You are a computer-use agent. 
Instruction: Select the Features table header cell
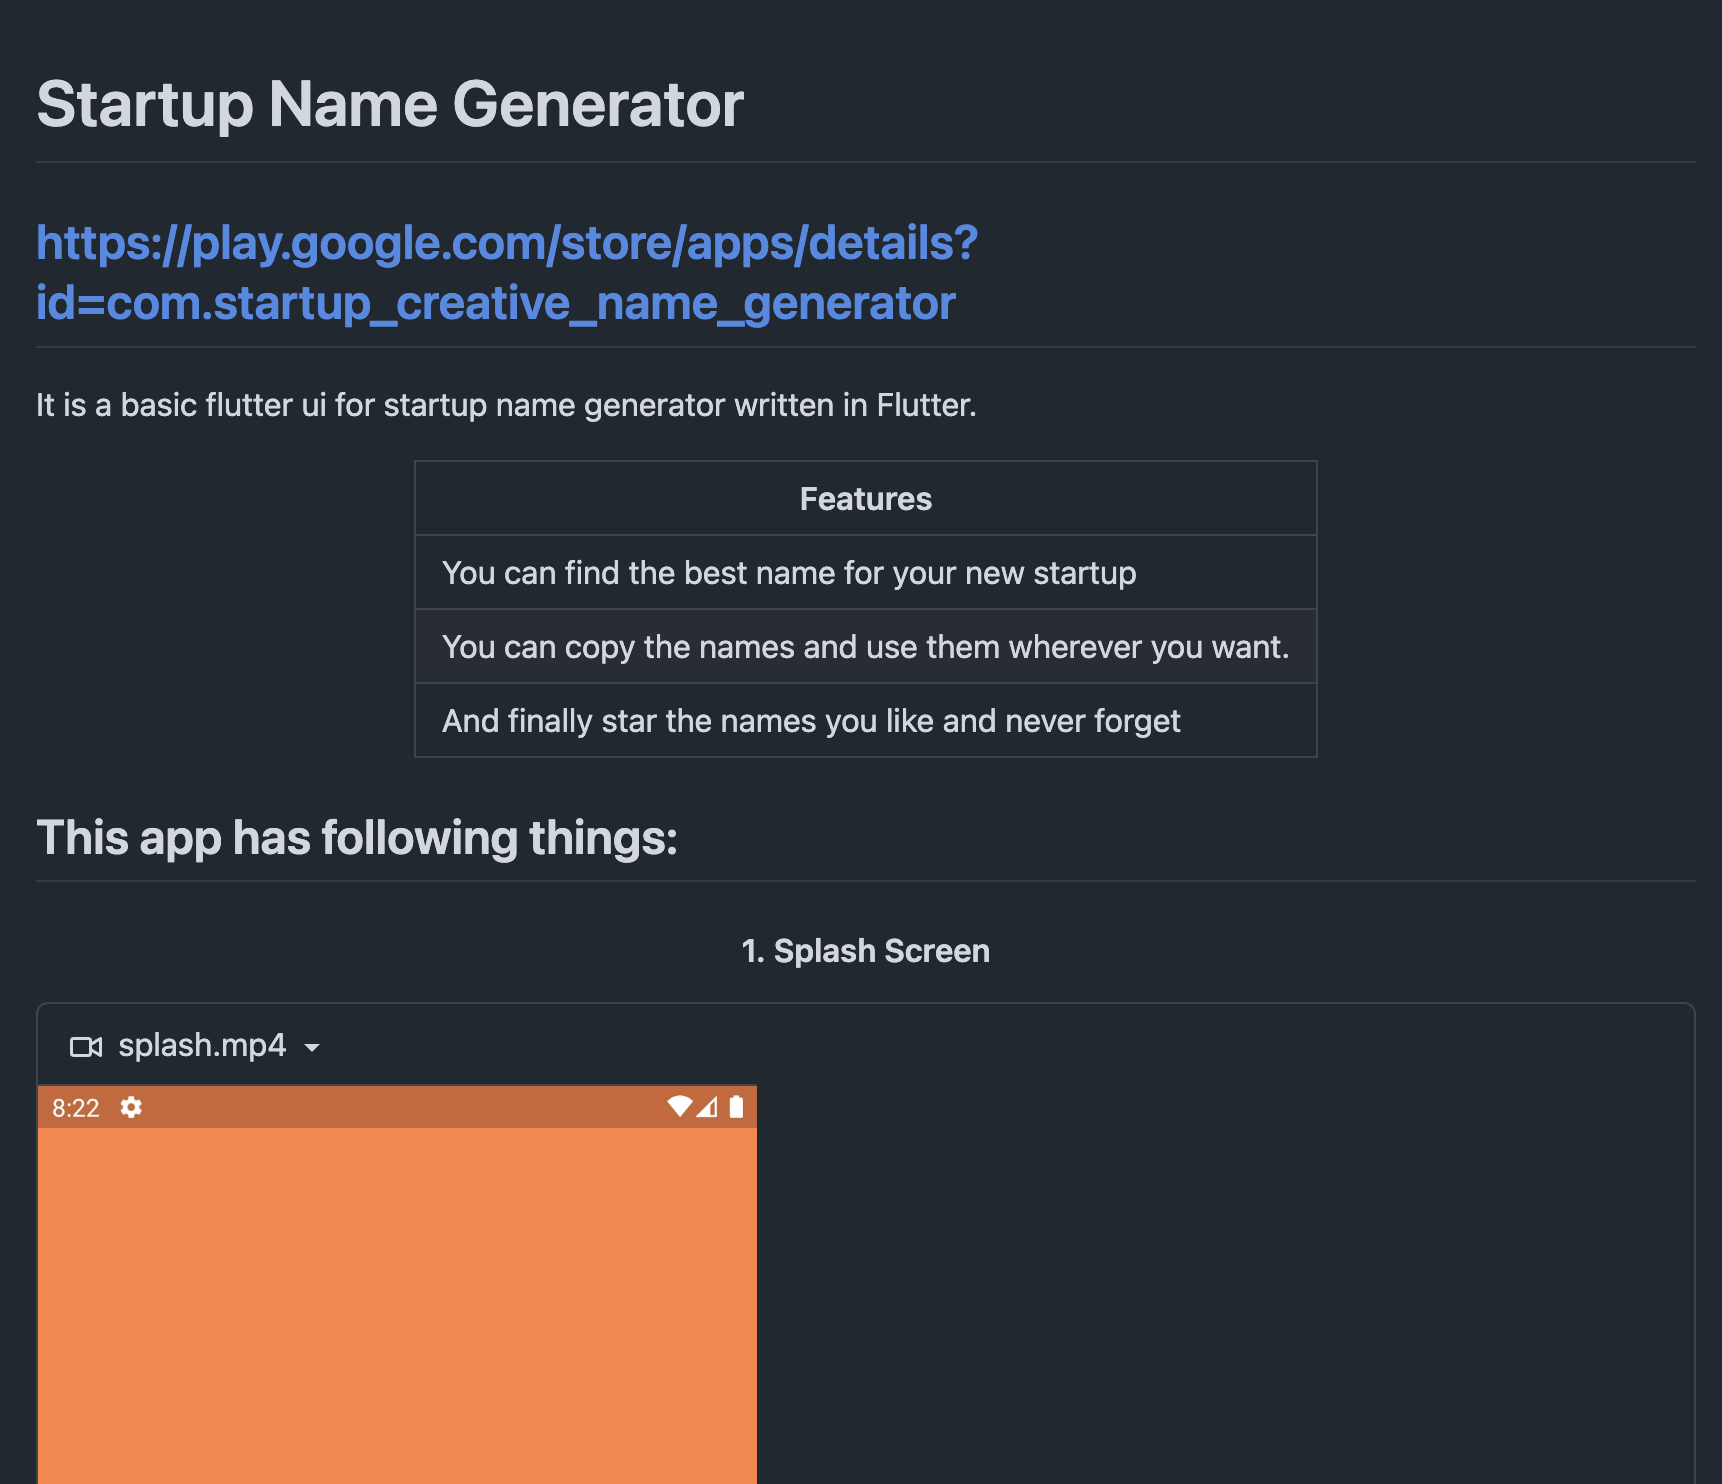point(865,499)
